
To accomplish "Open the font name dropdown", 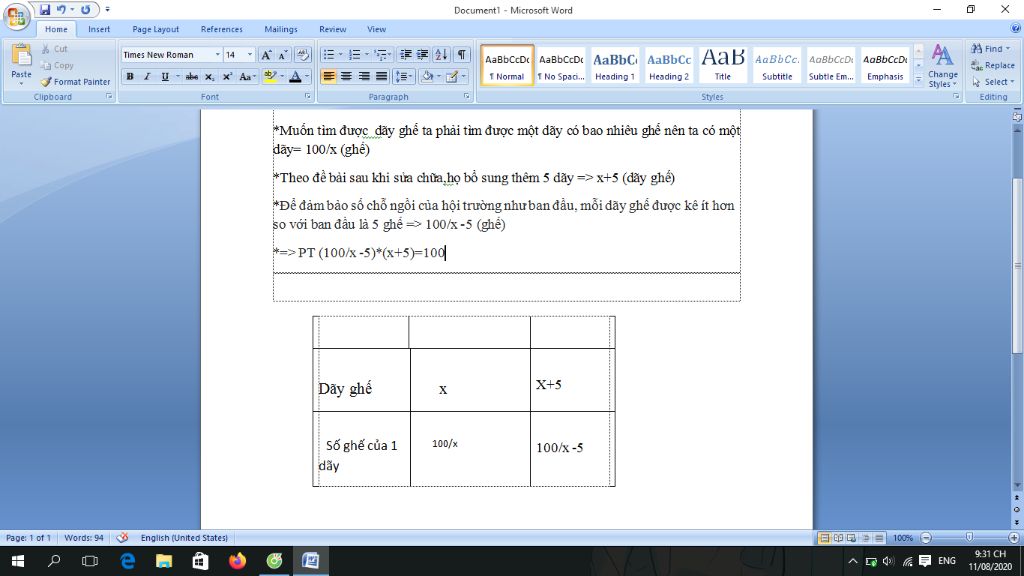I will [x=217, y=55].
